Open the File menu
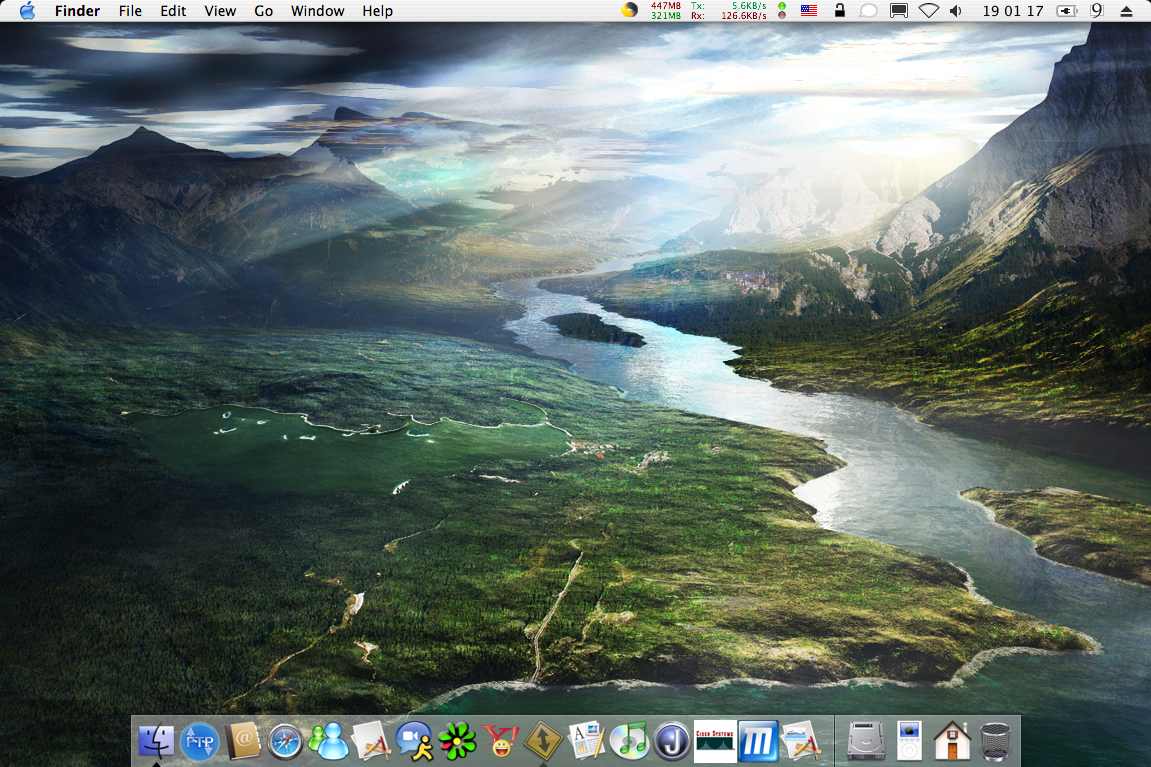The width and height of the screenshot is (1151, 767). (x=130, y=11)
